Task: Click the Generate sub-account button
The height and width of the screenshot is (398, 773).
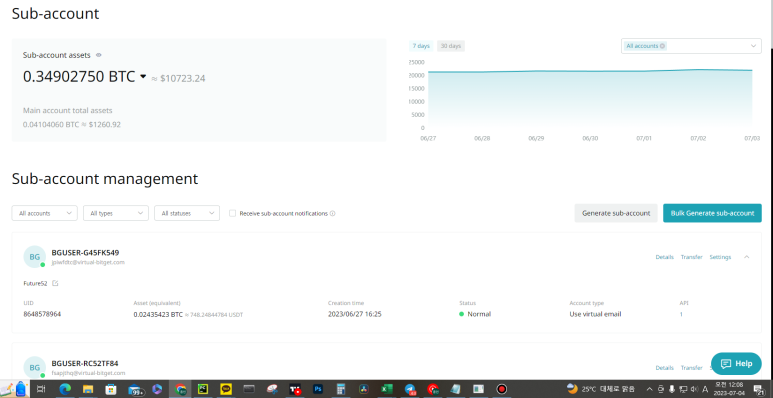Action: (616, 213)
